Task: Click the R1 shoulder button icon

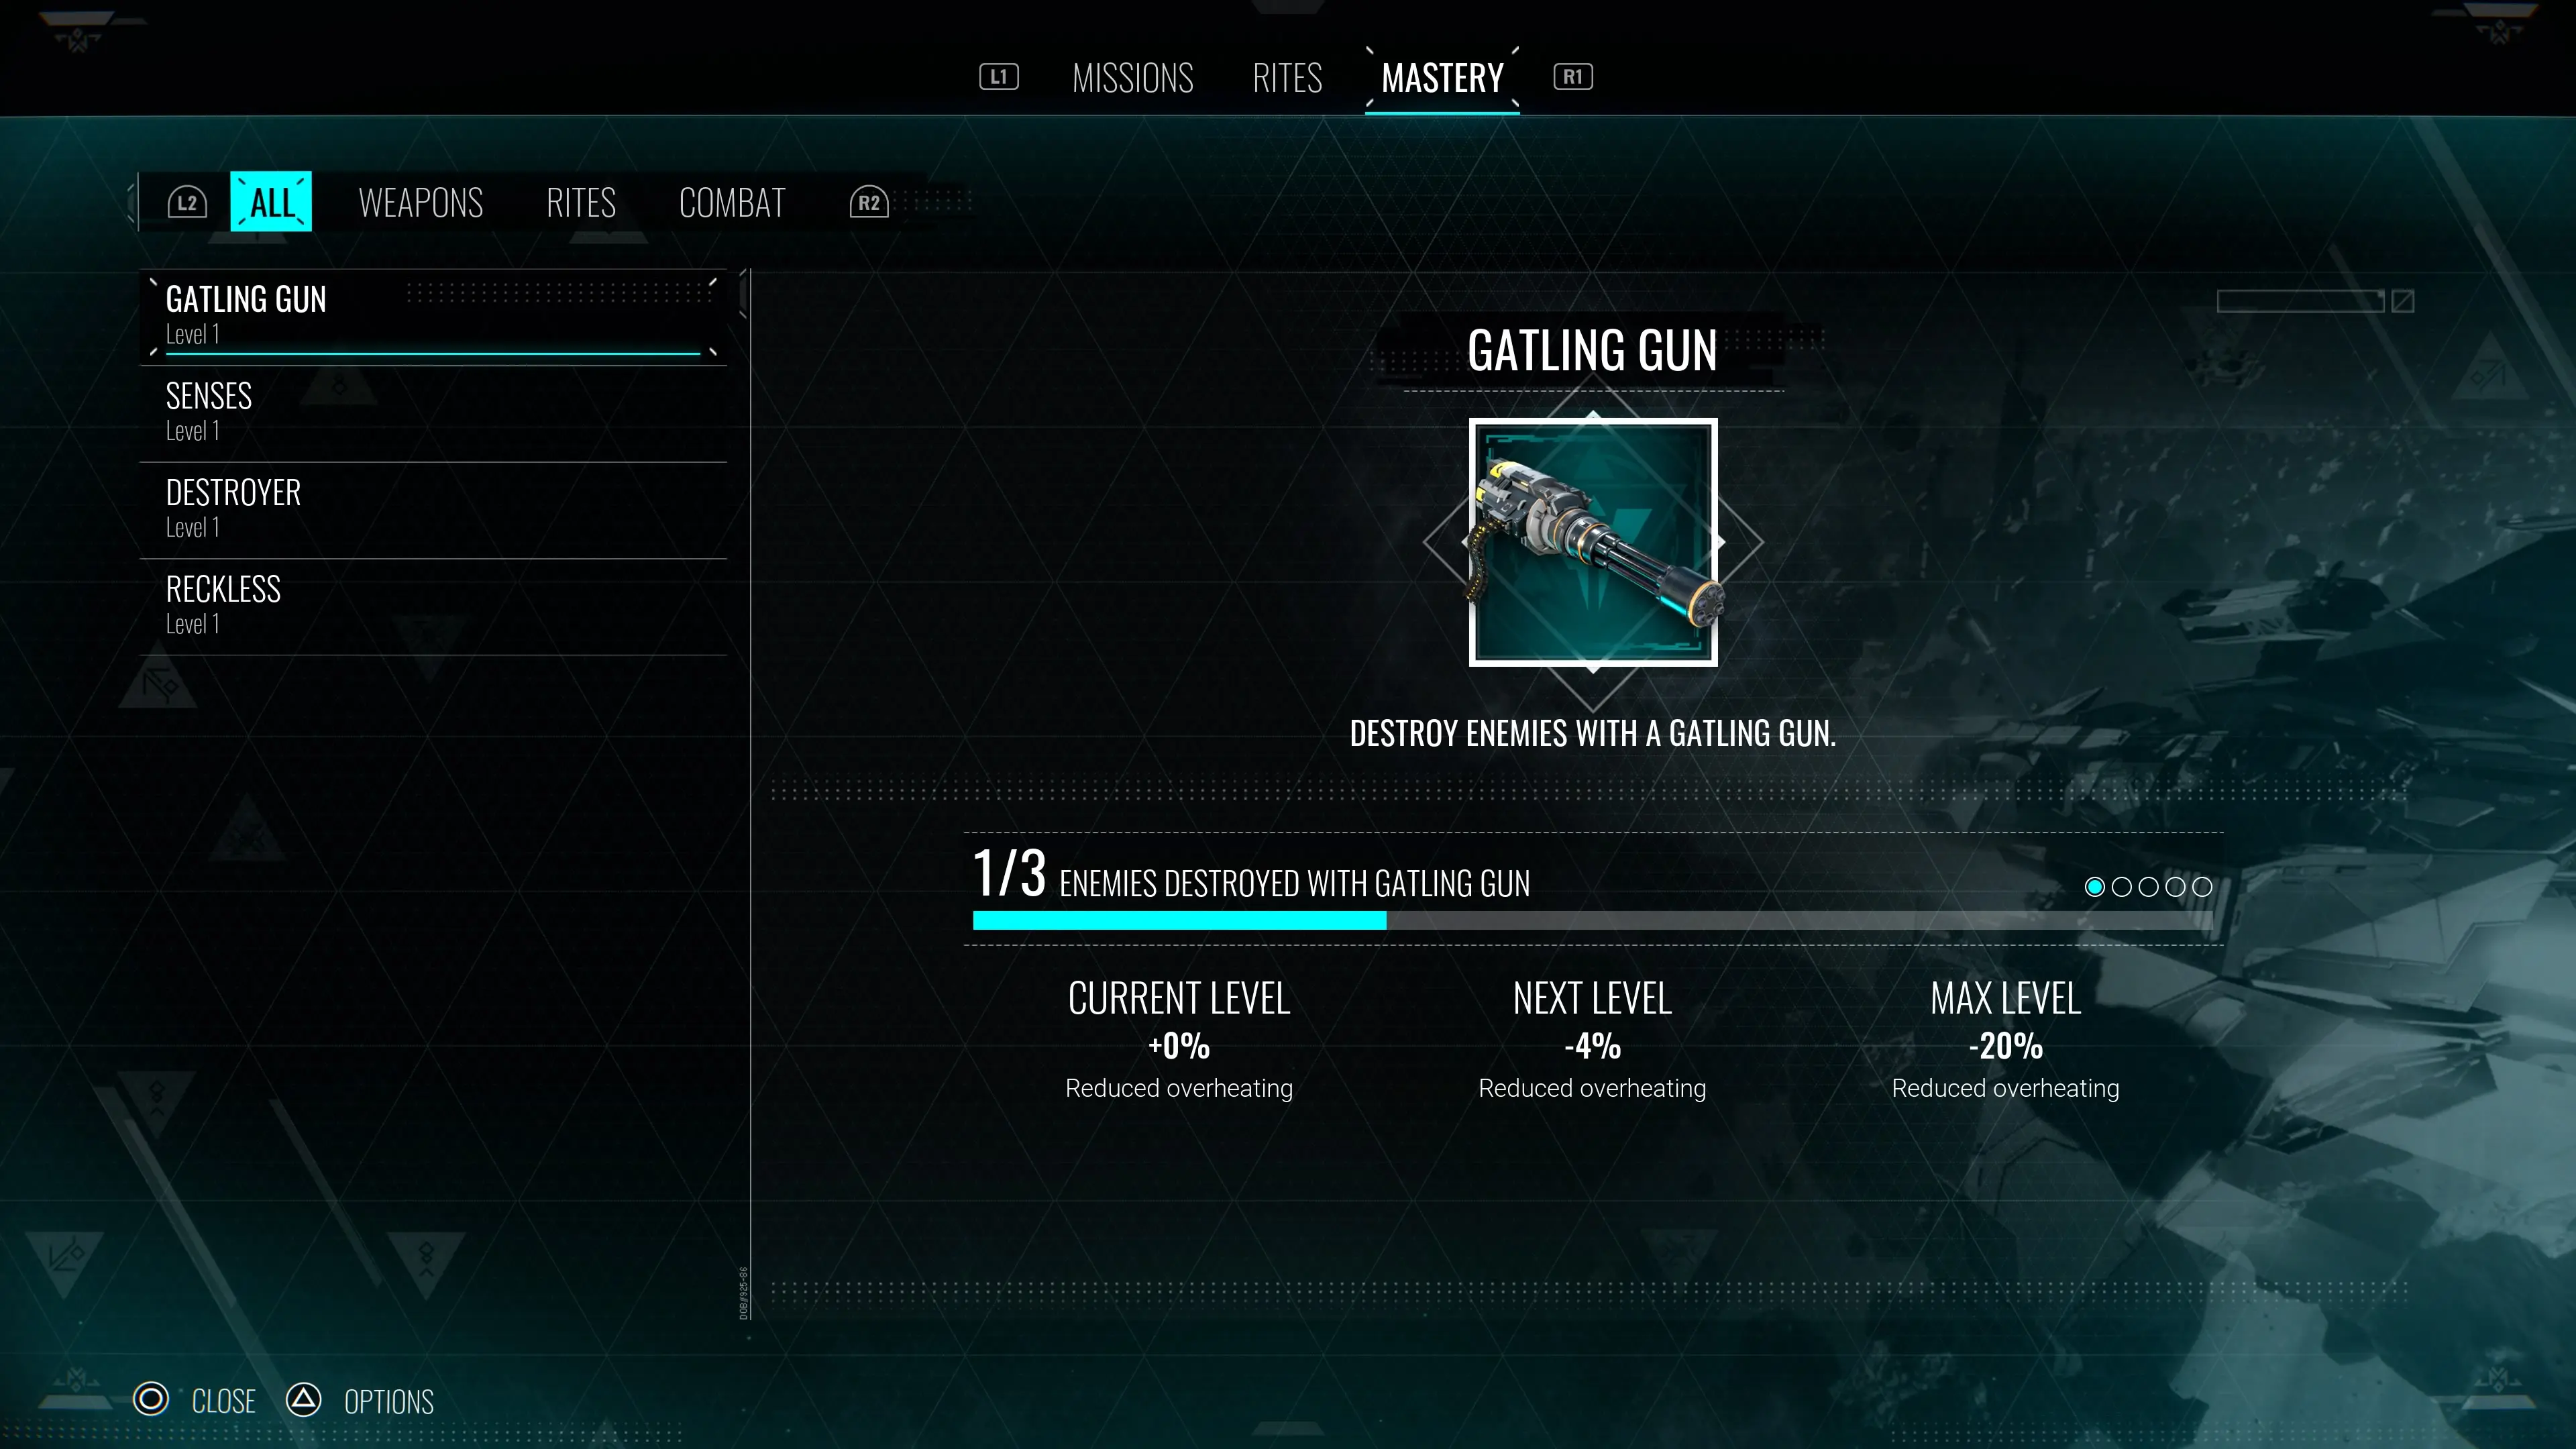Action: tap(1573, 77)
